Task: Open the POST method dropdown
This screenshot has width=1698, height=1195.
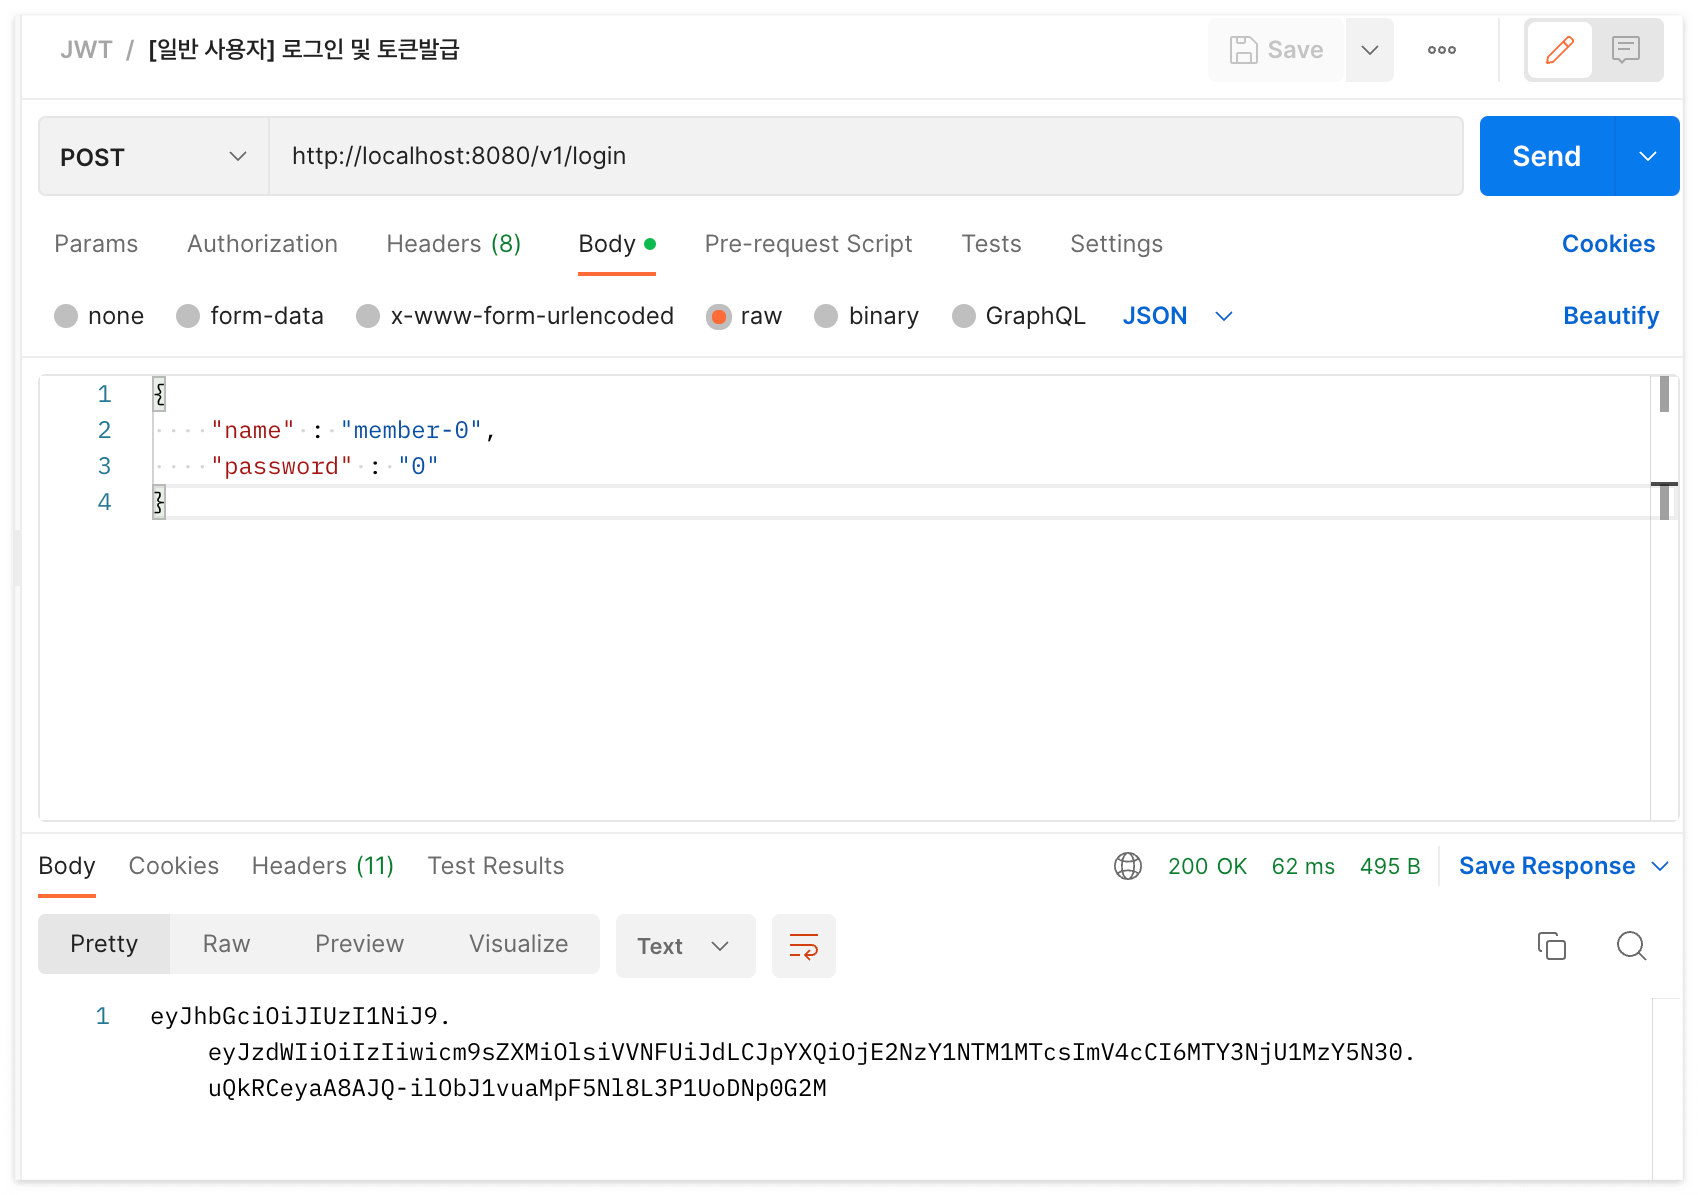Action: click(x=154, y=157)
